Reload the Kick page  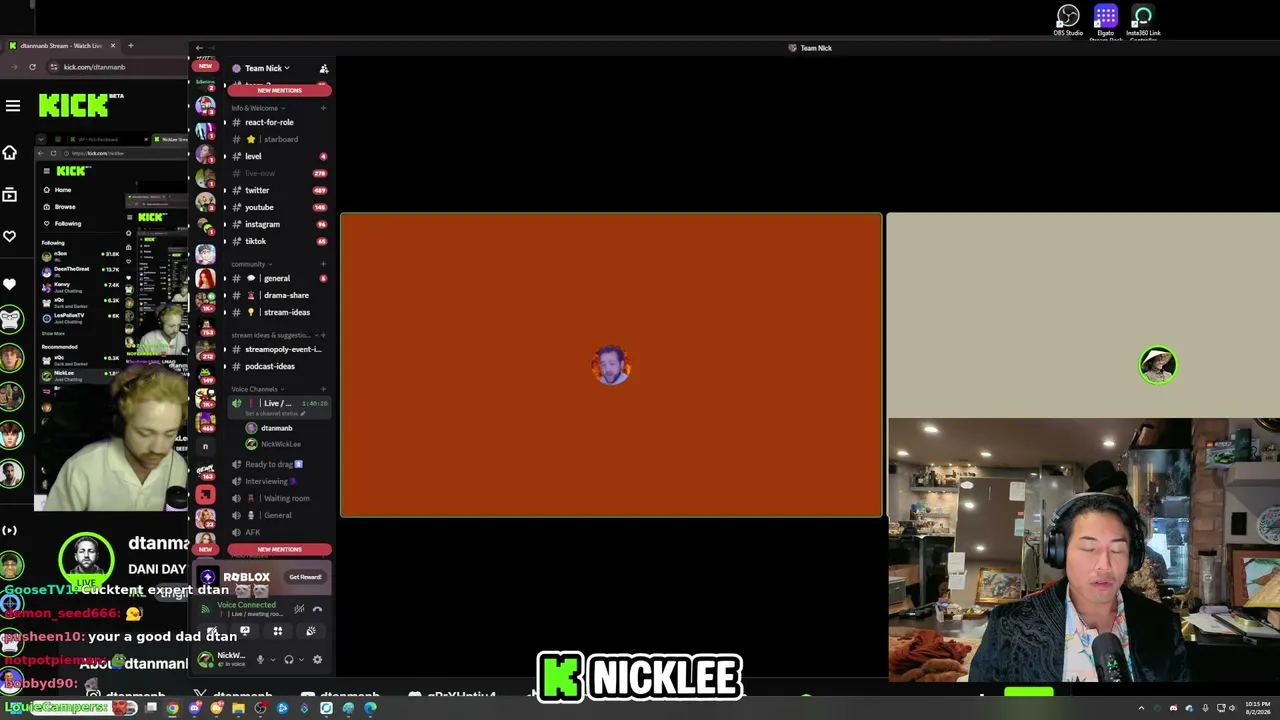(x=32, y=67)
